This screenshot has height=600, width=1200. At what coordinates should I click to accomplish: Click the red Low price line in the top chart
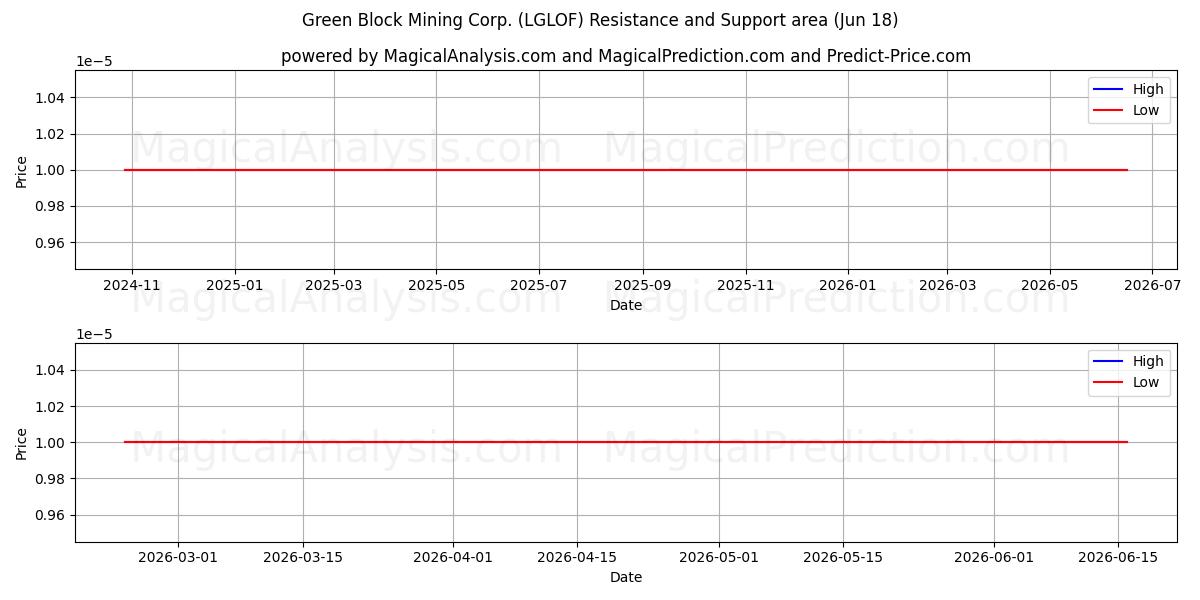pos(626,170)
